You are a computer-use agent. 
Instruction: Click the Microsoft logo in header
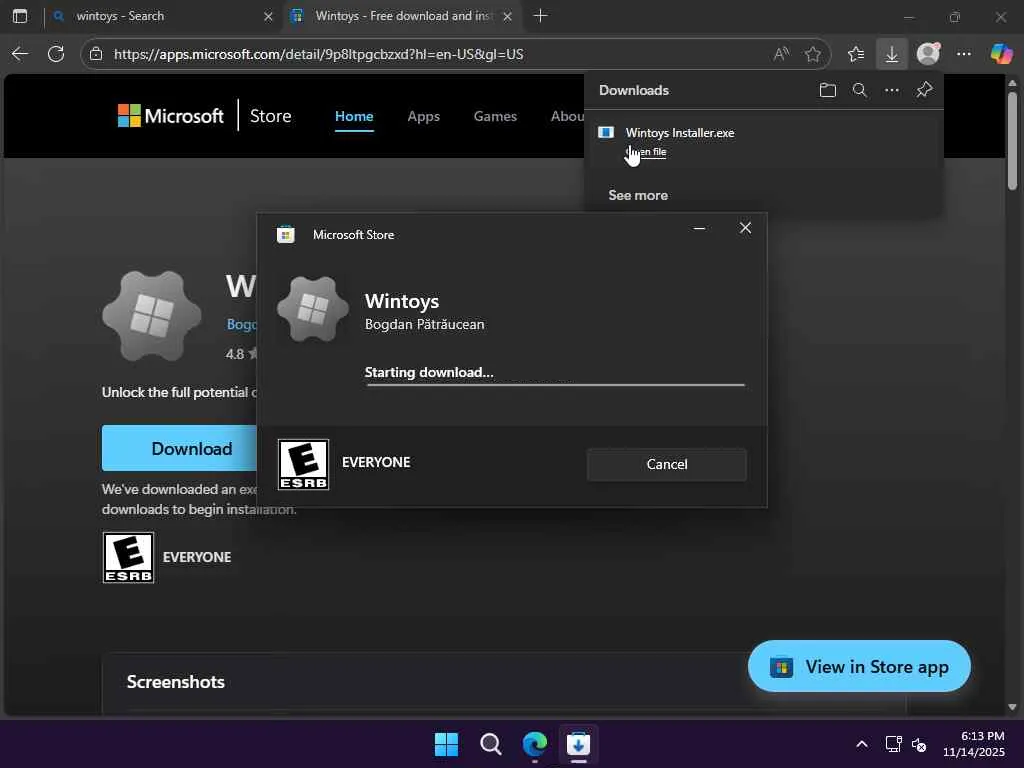tap(170, 116)
